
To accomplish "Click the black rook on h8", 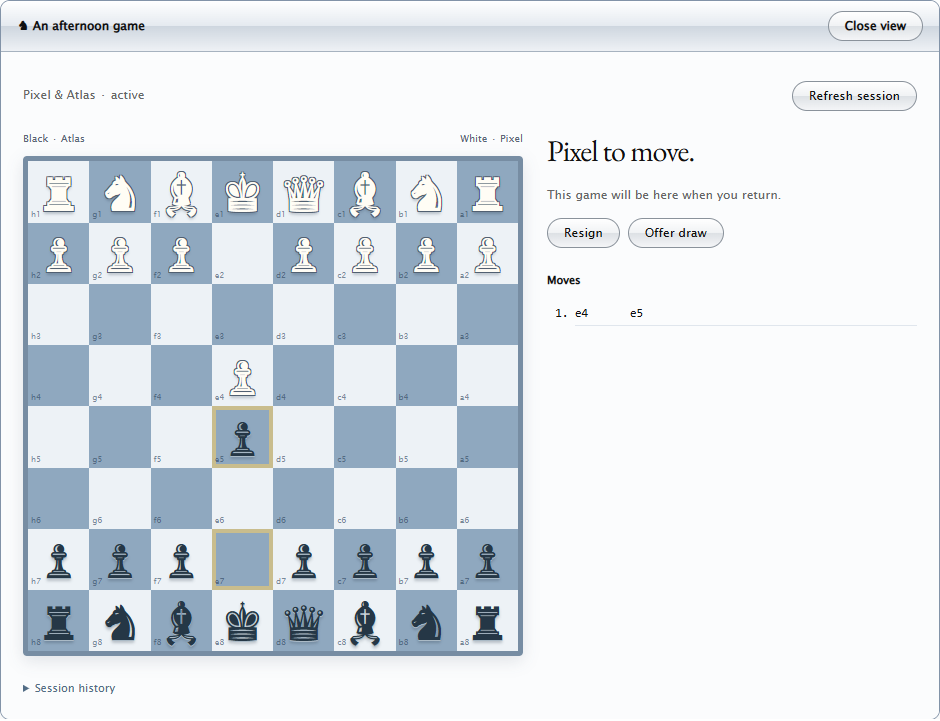I will 58,621.
